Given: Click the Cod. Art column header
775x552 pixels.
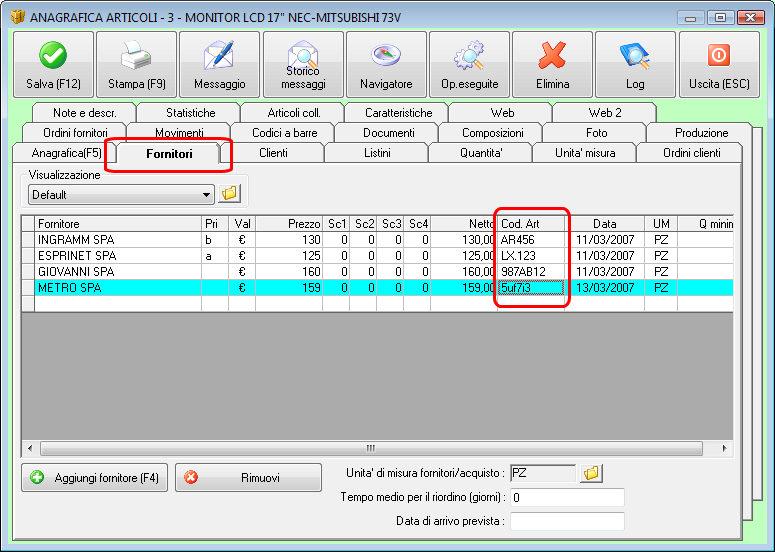Looking at the screenshot, I should tap(531, 224).
